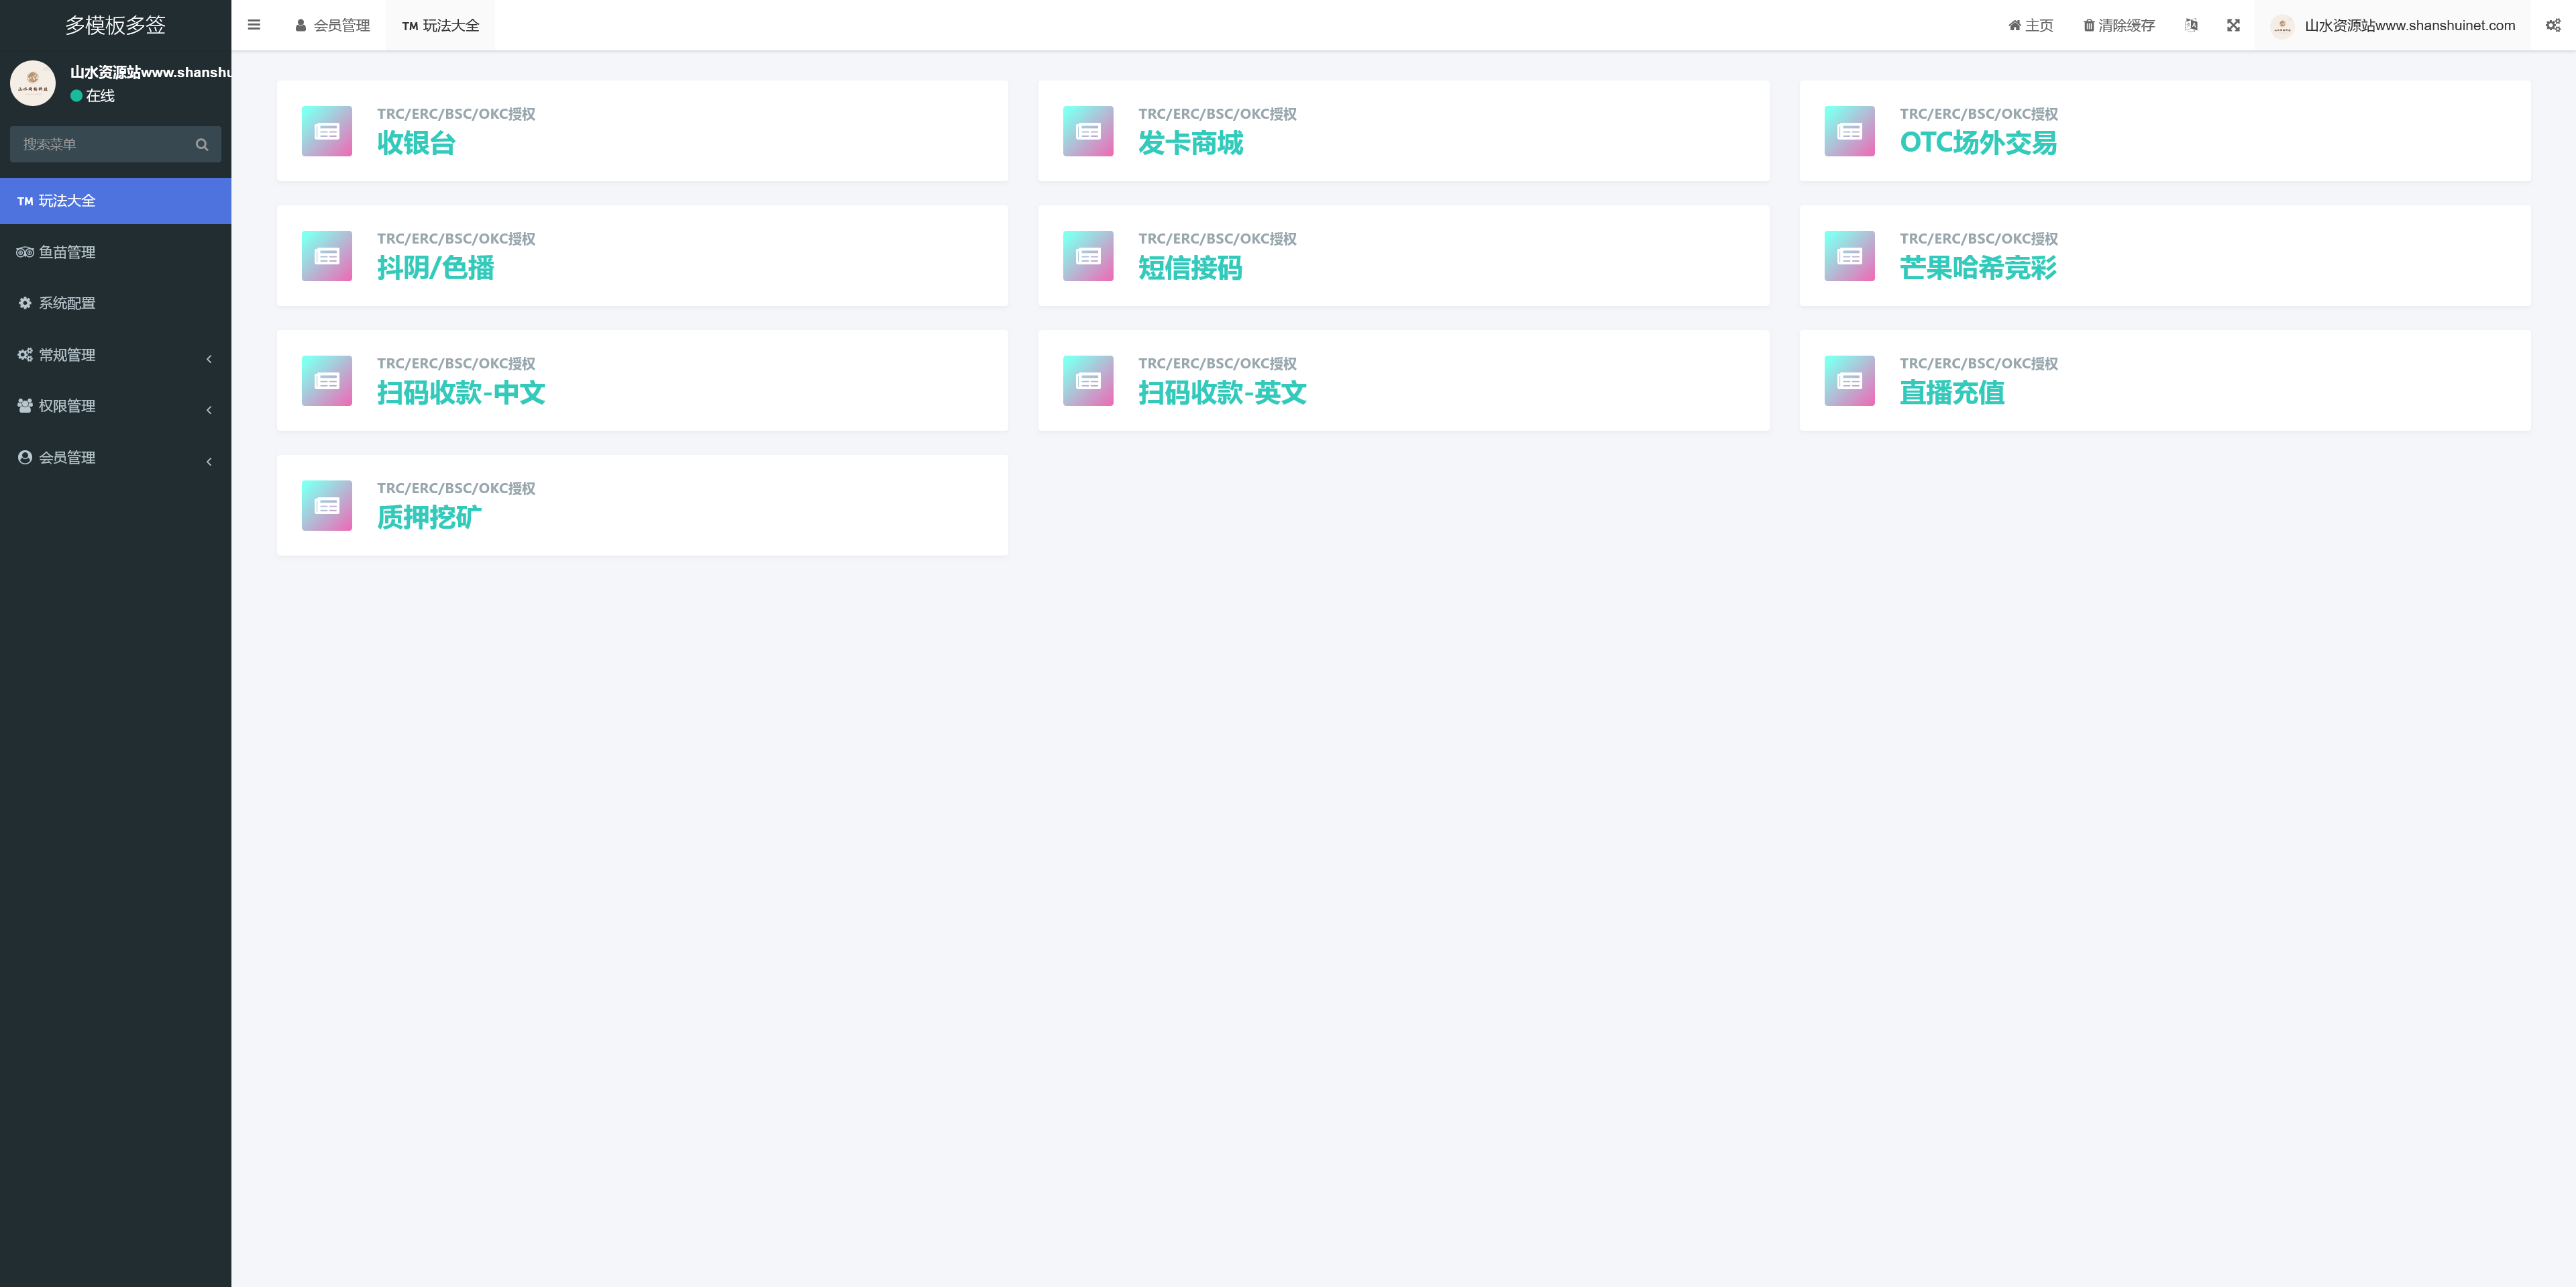
Task: Expand the 常规管理 sidebar menu
Action: [x=115, y=355]
